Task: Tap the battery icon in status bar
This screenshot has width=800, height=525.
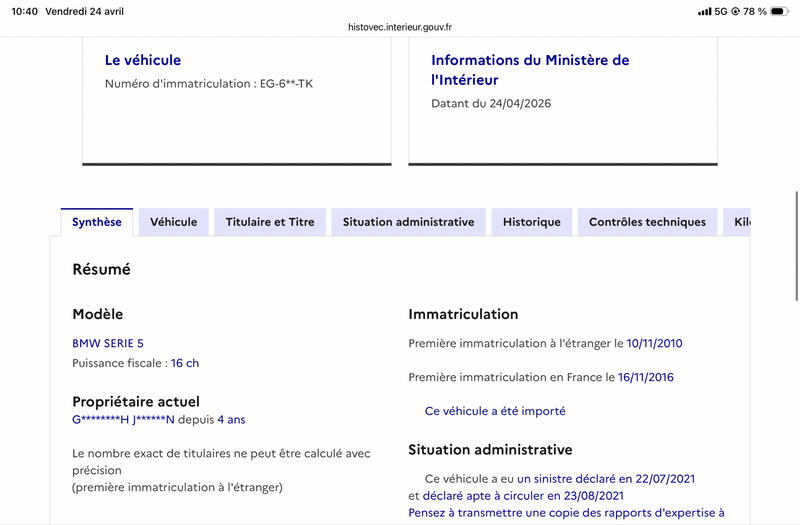Action: point(779,11)
